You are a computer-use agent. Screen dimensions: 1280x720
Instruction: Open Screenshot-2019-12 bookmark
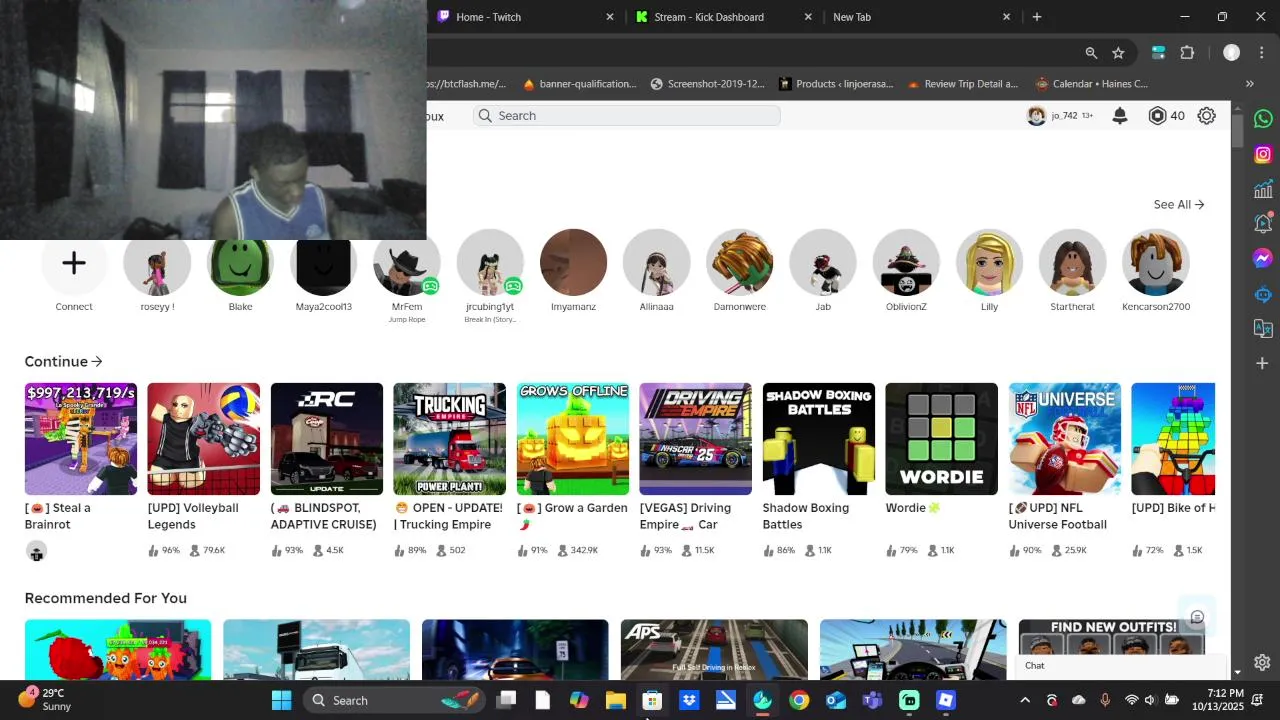pos(707,84)
